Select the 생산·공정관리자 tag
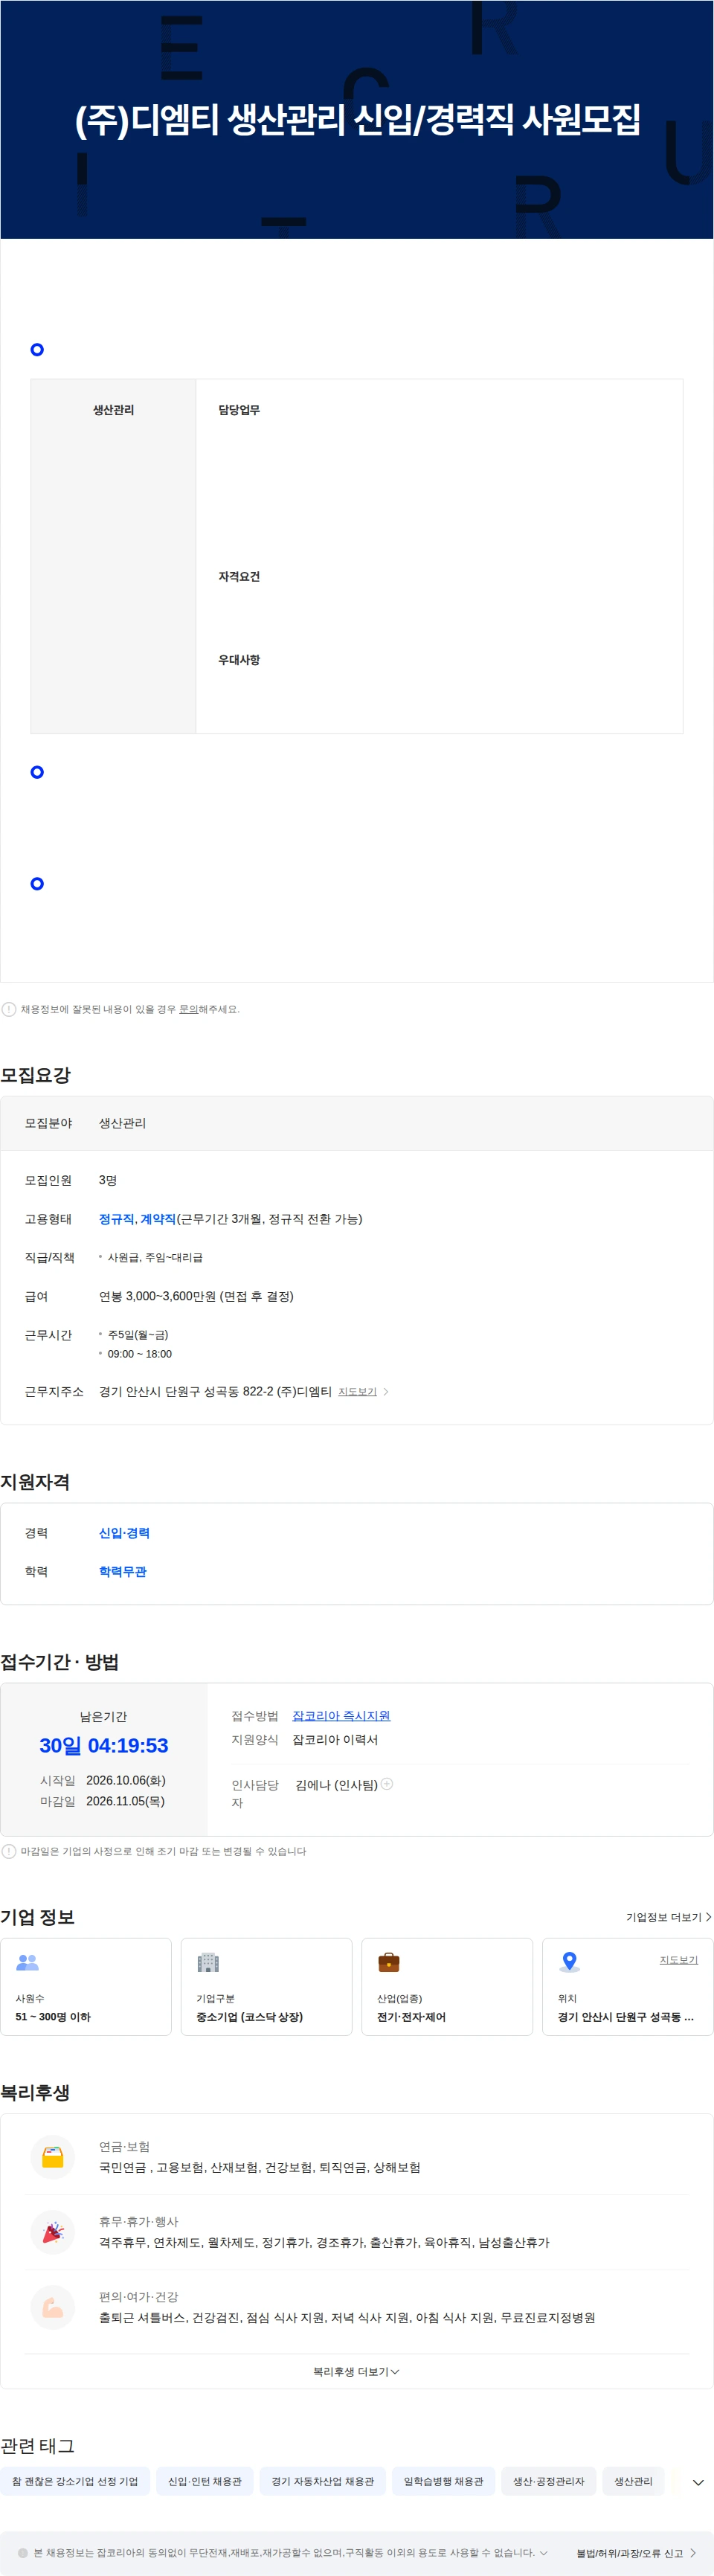 tap(548, 2481)
